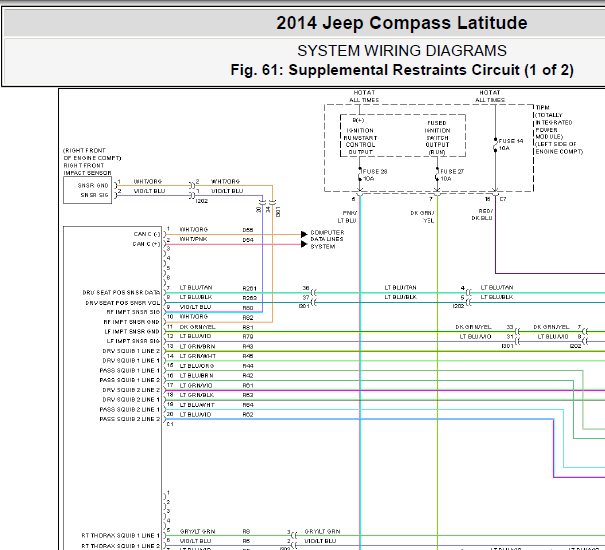Click the "C7" connector label under TIPM
Screen dimensions: 605x550
[x=503, y=199]
